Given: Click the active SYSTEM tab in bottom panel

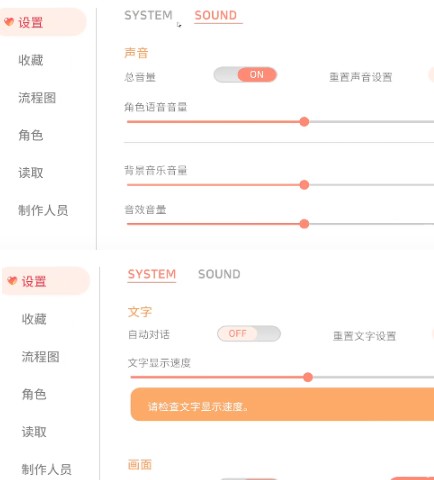Looking at the screenshot, I should click(152, 274).
